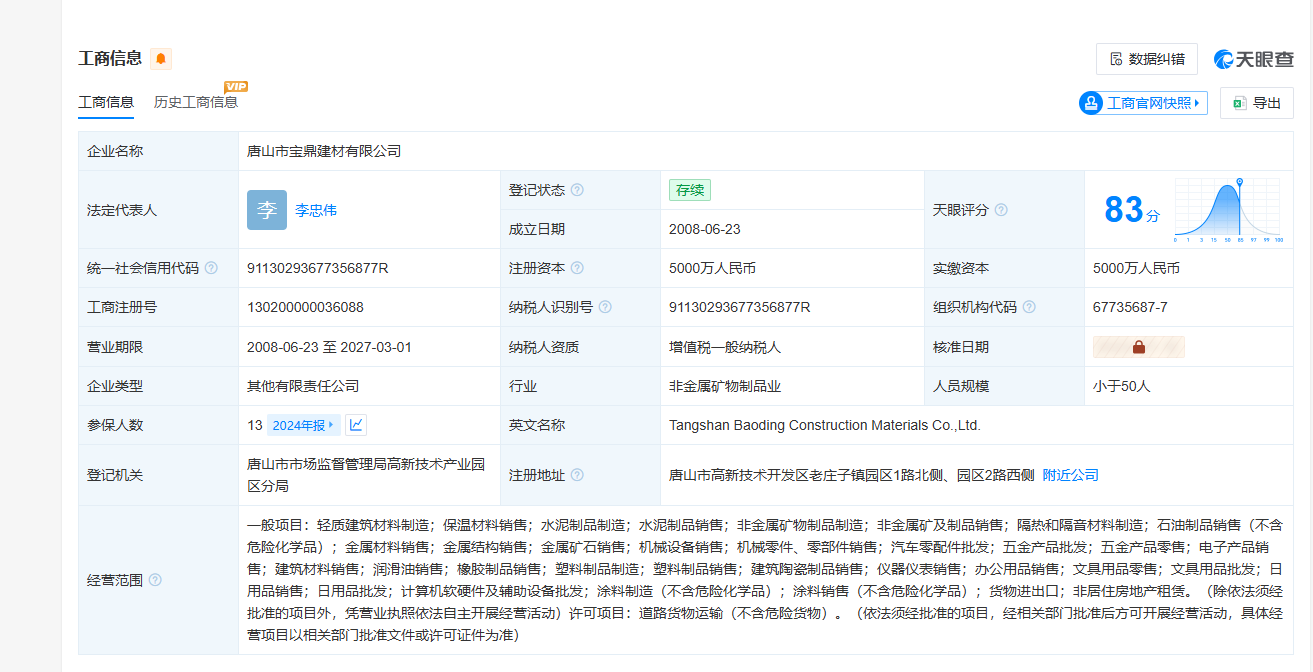Expand the 工商官网快照 button
Screen dimensions: 1313x672
click(1143, 103)
